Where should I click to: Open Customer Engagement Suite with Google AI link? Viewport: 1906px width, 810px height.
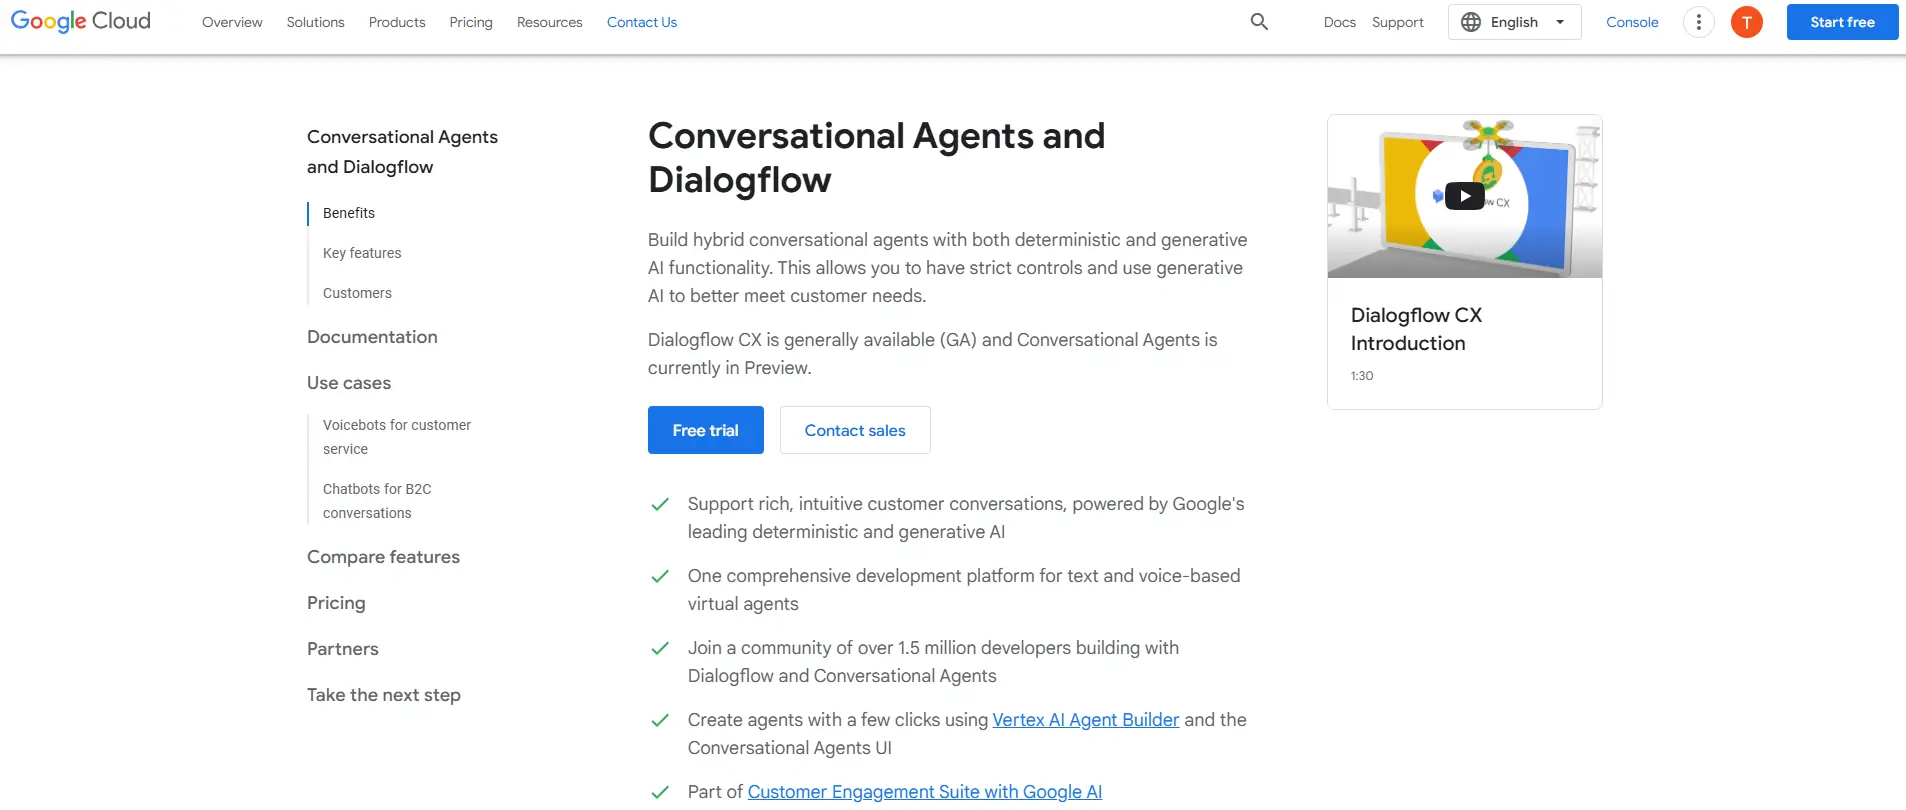(x=925, y=792)
